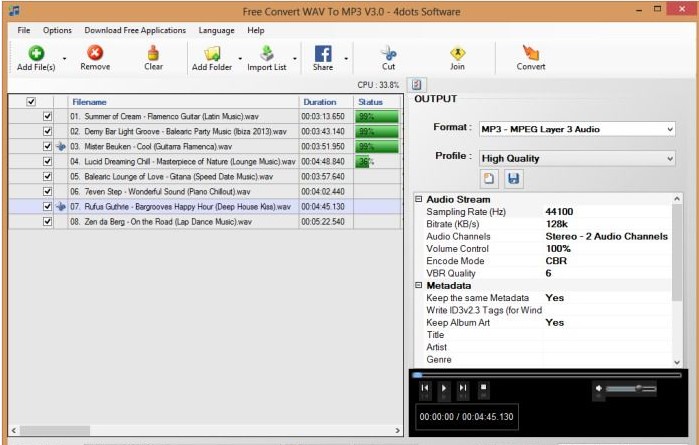Click the waveform icon on Mister Beuken row
The height and width of the screenshot is (445, 699).
coord(61,146)
